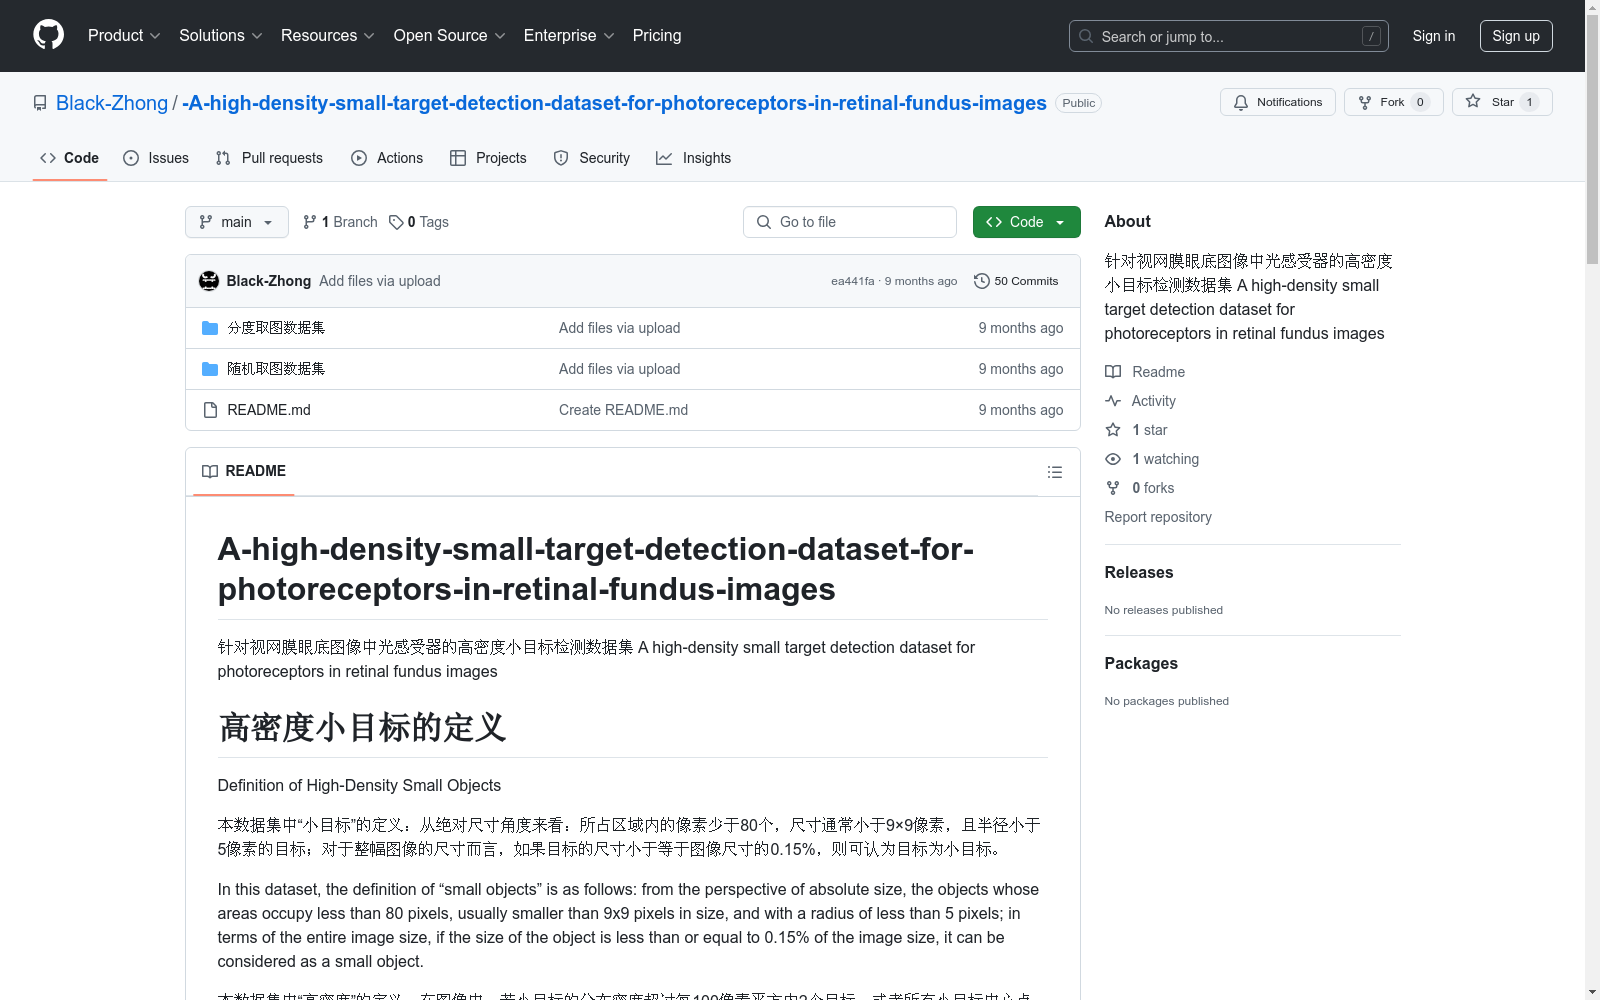Click the clock history icon near 50 Commits

[982, 281]
